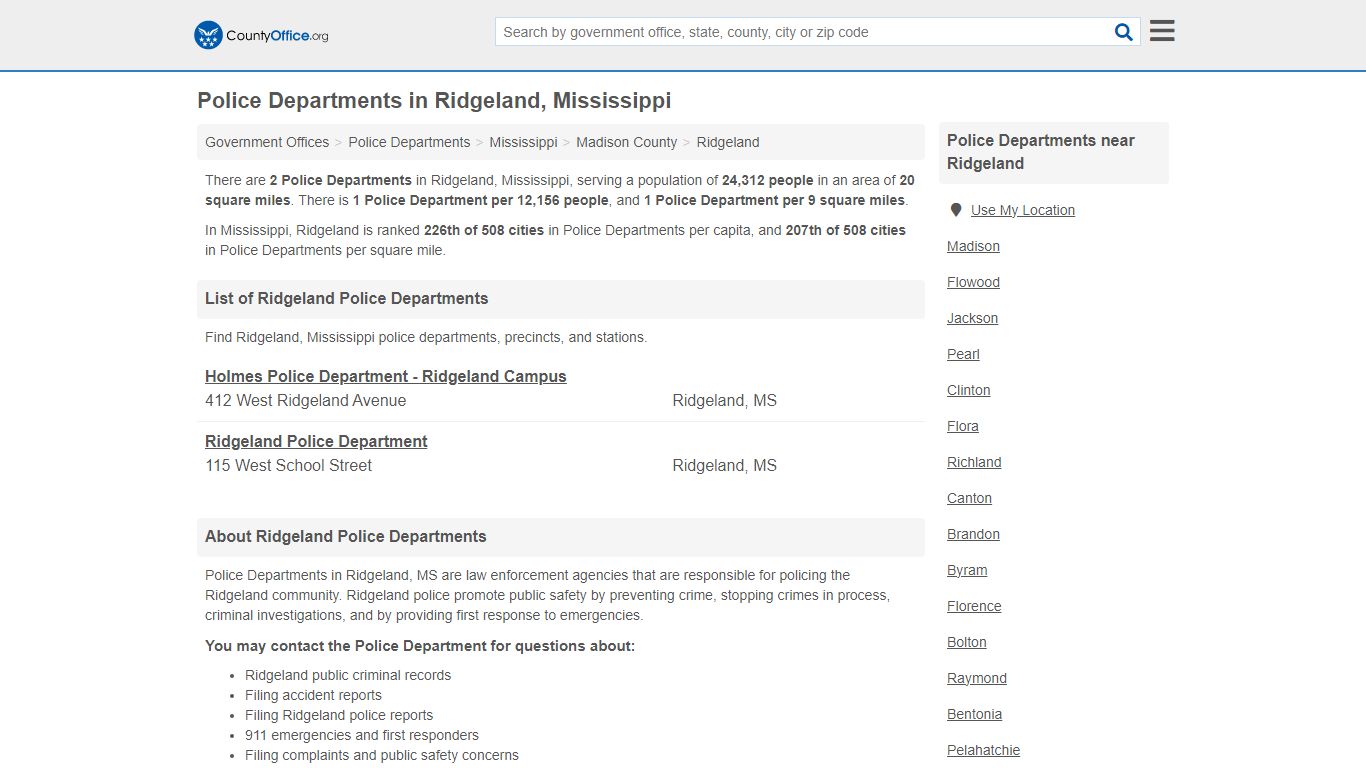Open Ridgeland Police Department listing
The image size is (1366, 768).
316,441
